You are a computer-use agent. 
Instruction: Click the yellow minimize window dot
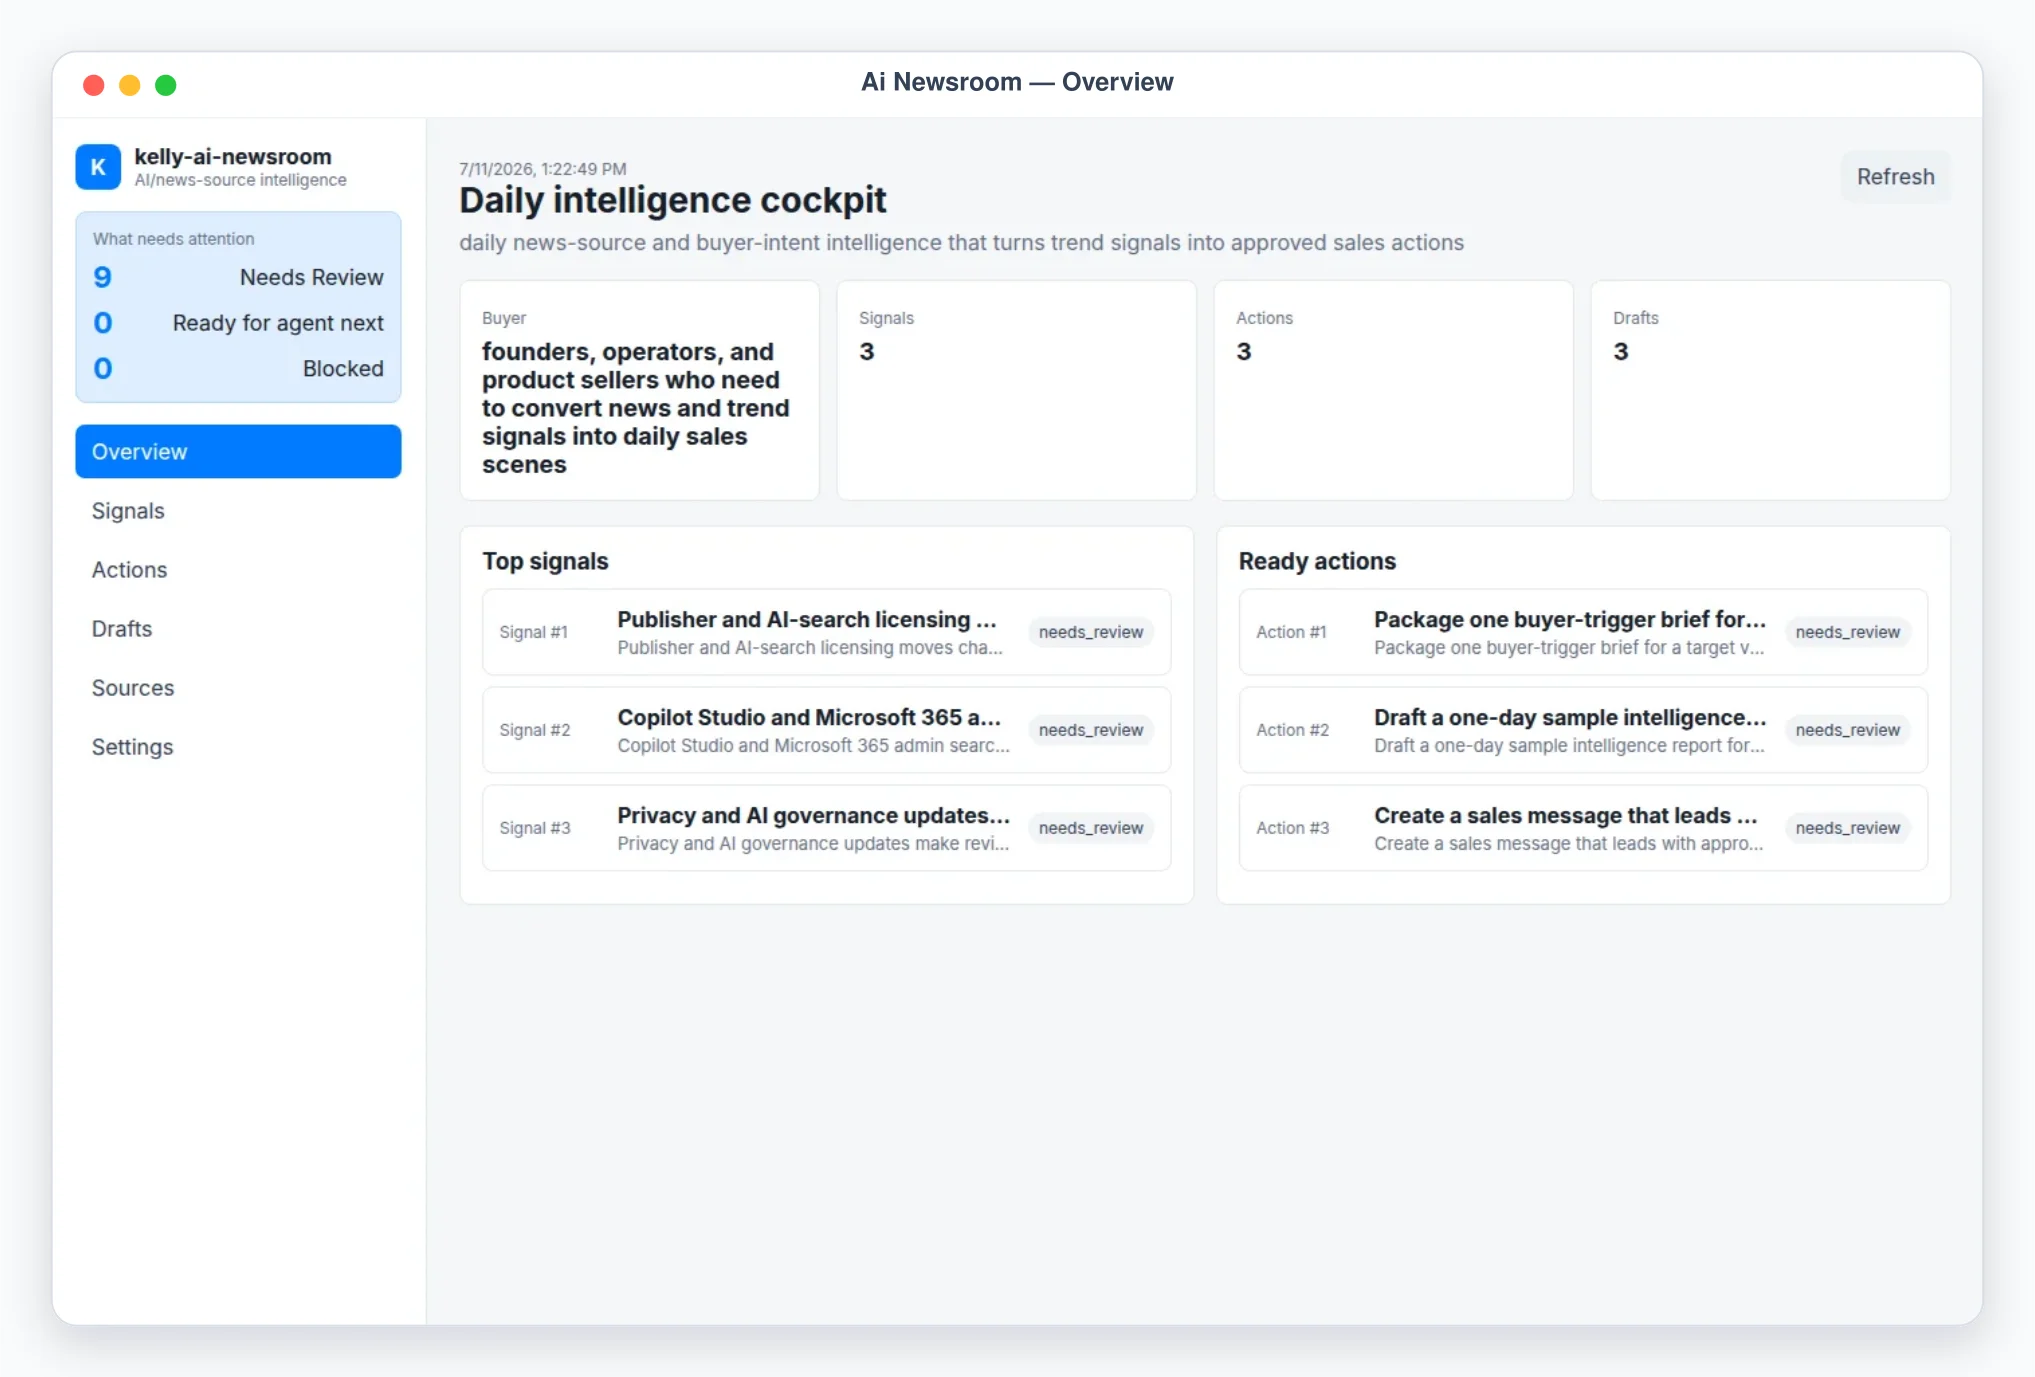(x=130, y=85)
